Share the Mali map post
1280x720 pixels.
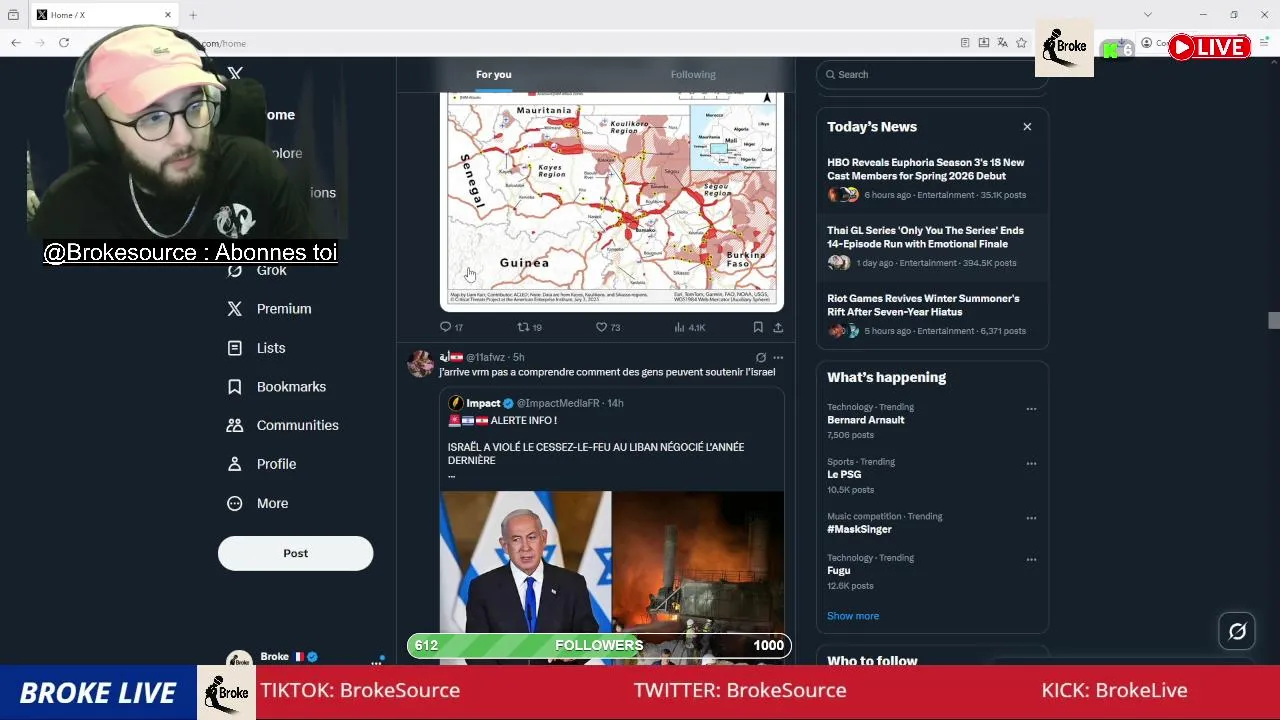778,327
